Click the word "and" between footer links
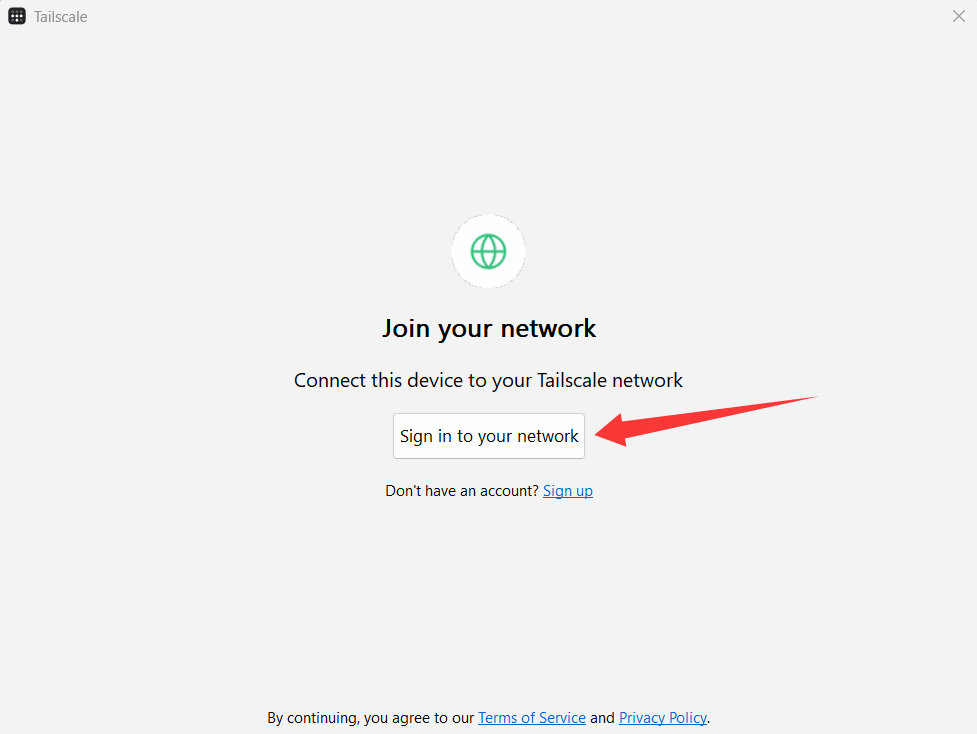Viewport: 977px width, 734px height. tap(602, 718)
